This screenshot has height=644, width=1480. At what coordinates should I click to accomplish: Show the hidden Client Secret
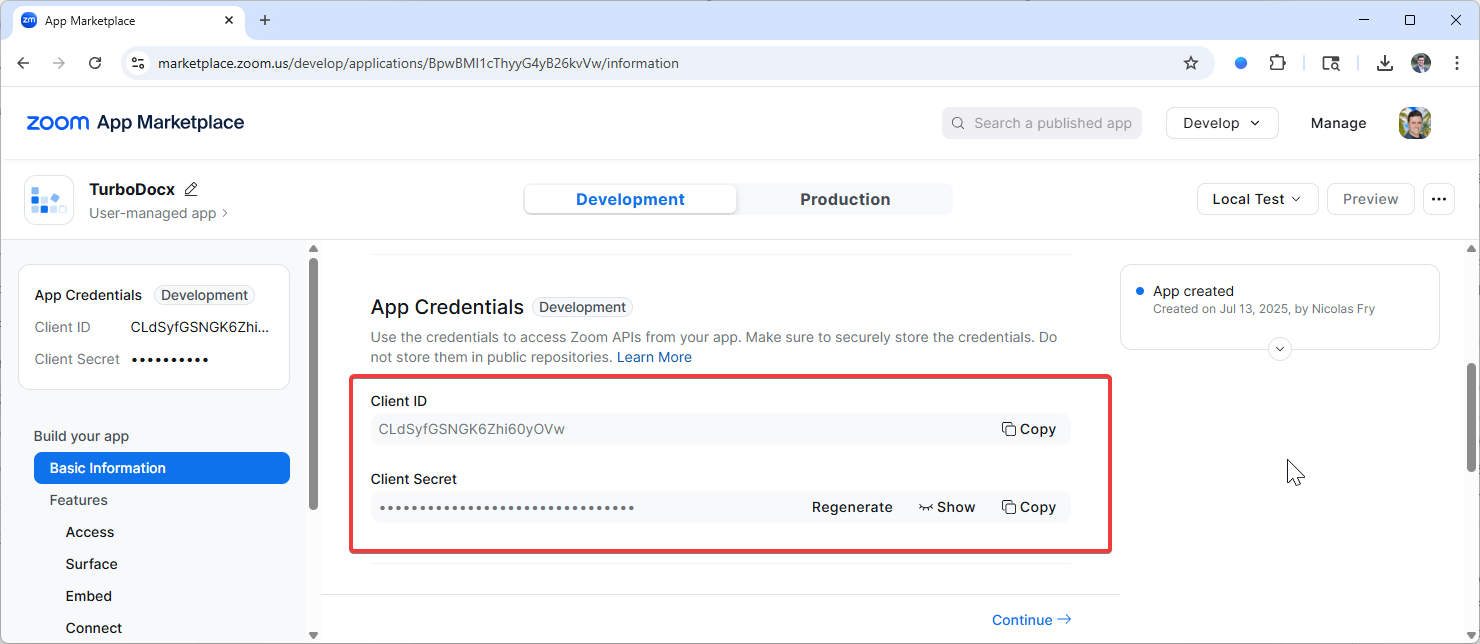947,507
